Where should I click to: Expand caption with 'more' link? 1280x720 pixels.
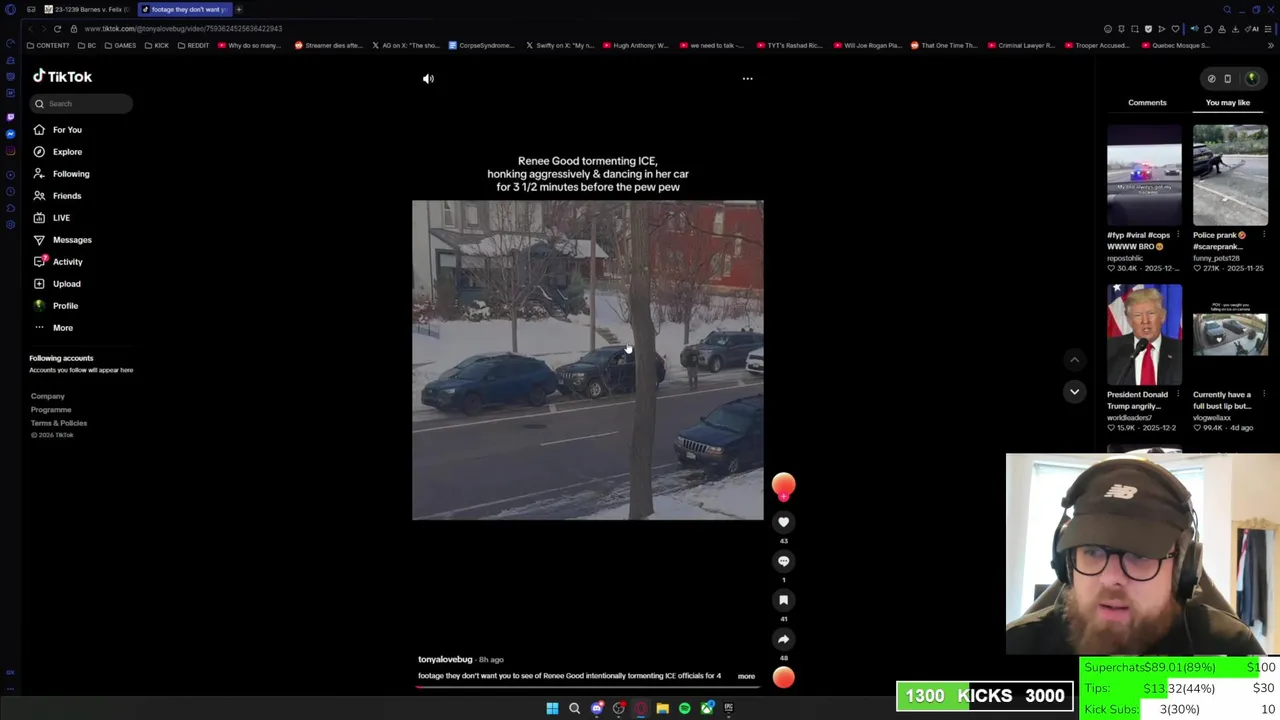pyautogui.click(x=746, y=677)
